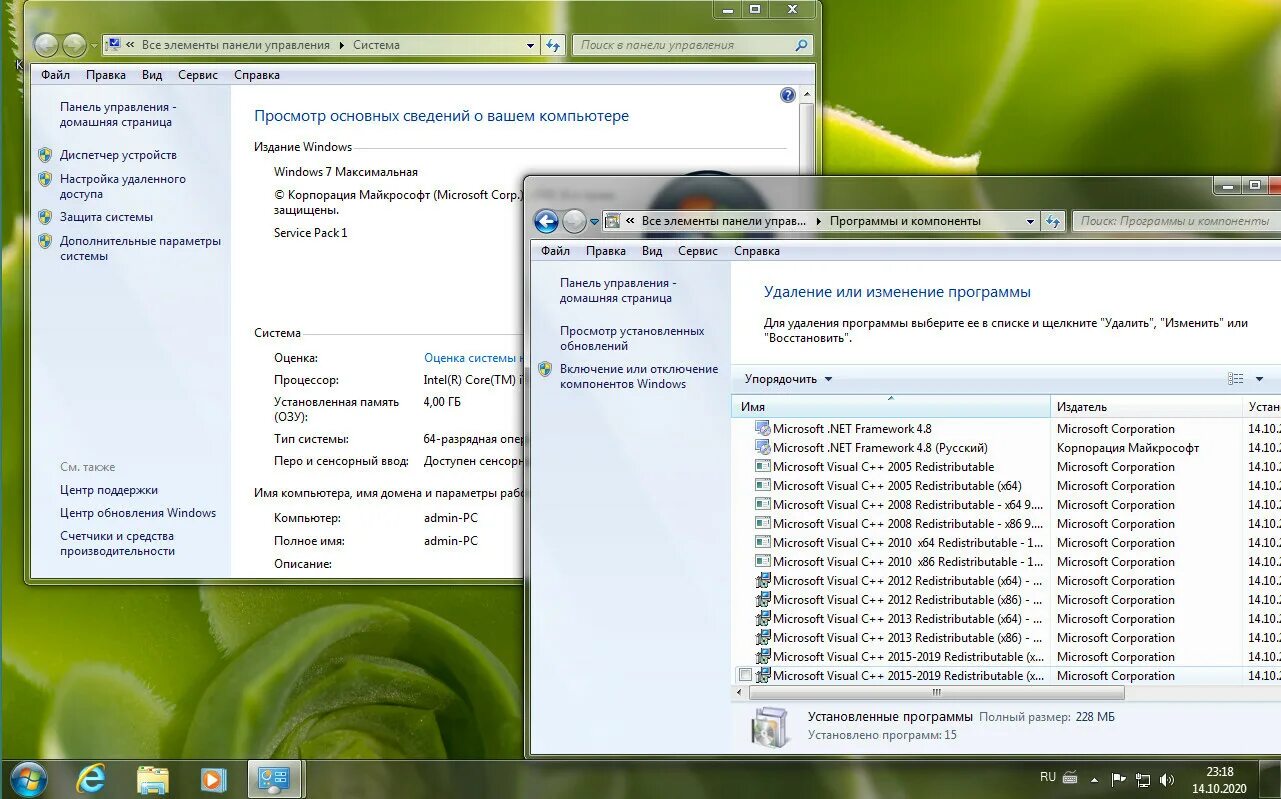The width and height of the screenshot is (1281, 799).
Task: Click search field in Programs window
Action: click(1175, 221)
